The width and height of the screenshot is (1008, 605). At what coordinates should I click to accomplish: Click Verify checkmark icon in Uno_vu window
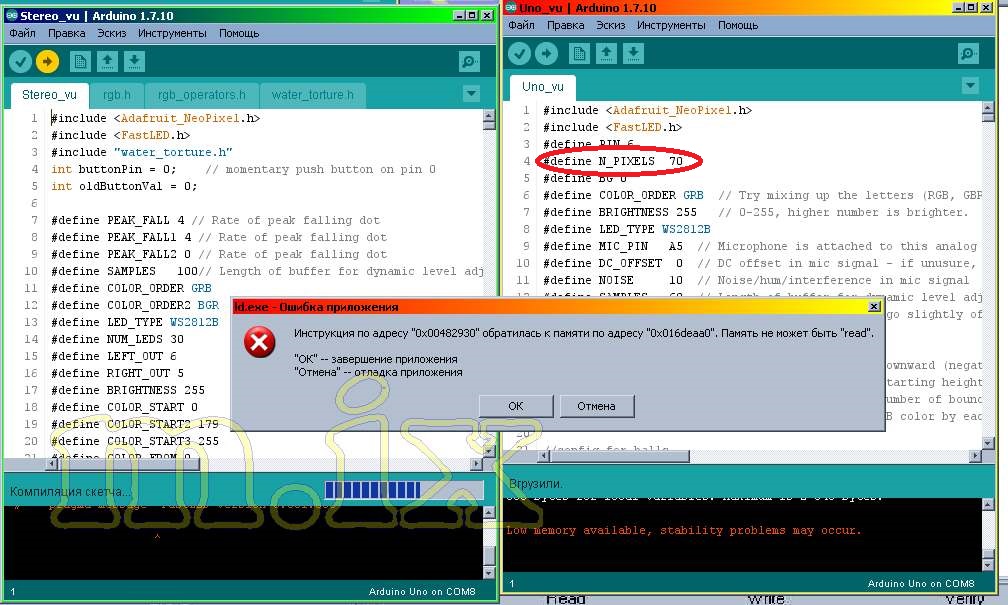pyautogui.click(x=519, y=54)
